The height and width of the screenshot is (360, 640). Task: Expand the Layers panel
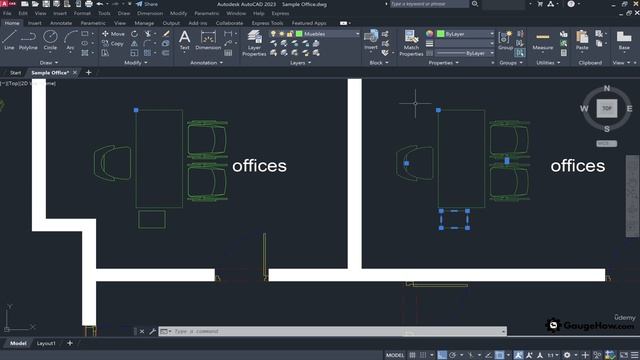(x=300, y=63)
